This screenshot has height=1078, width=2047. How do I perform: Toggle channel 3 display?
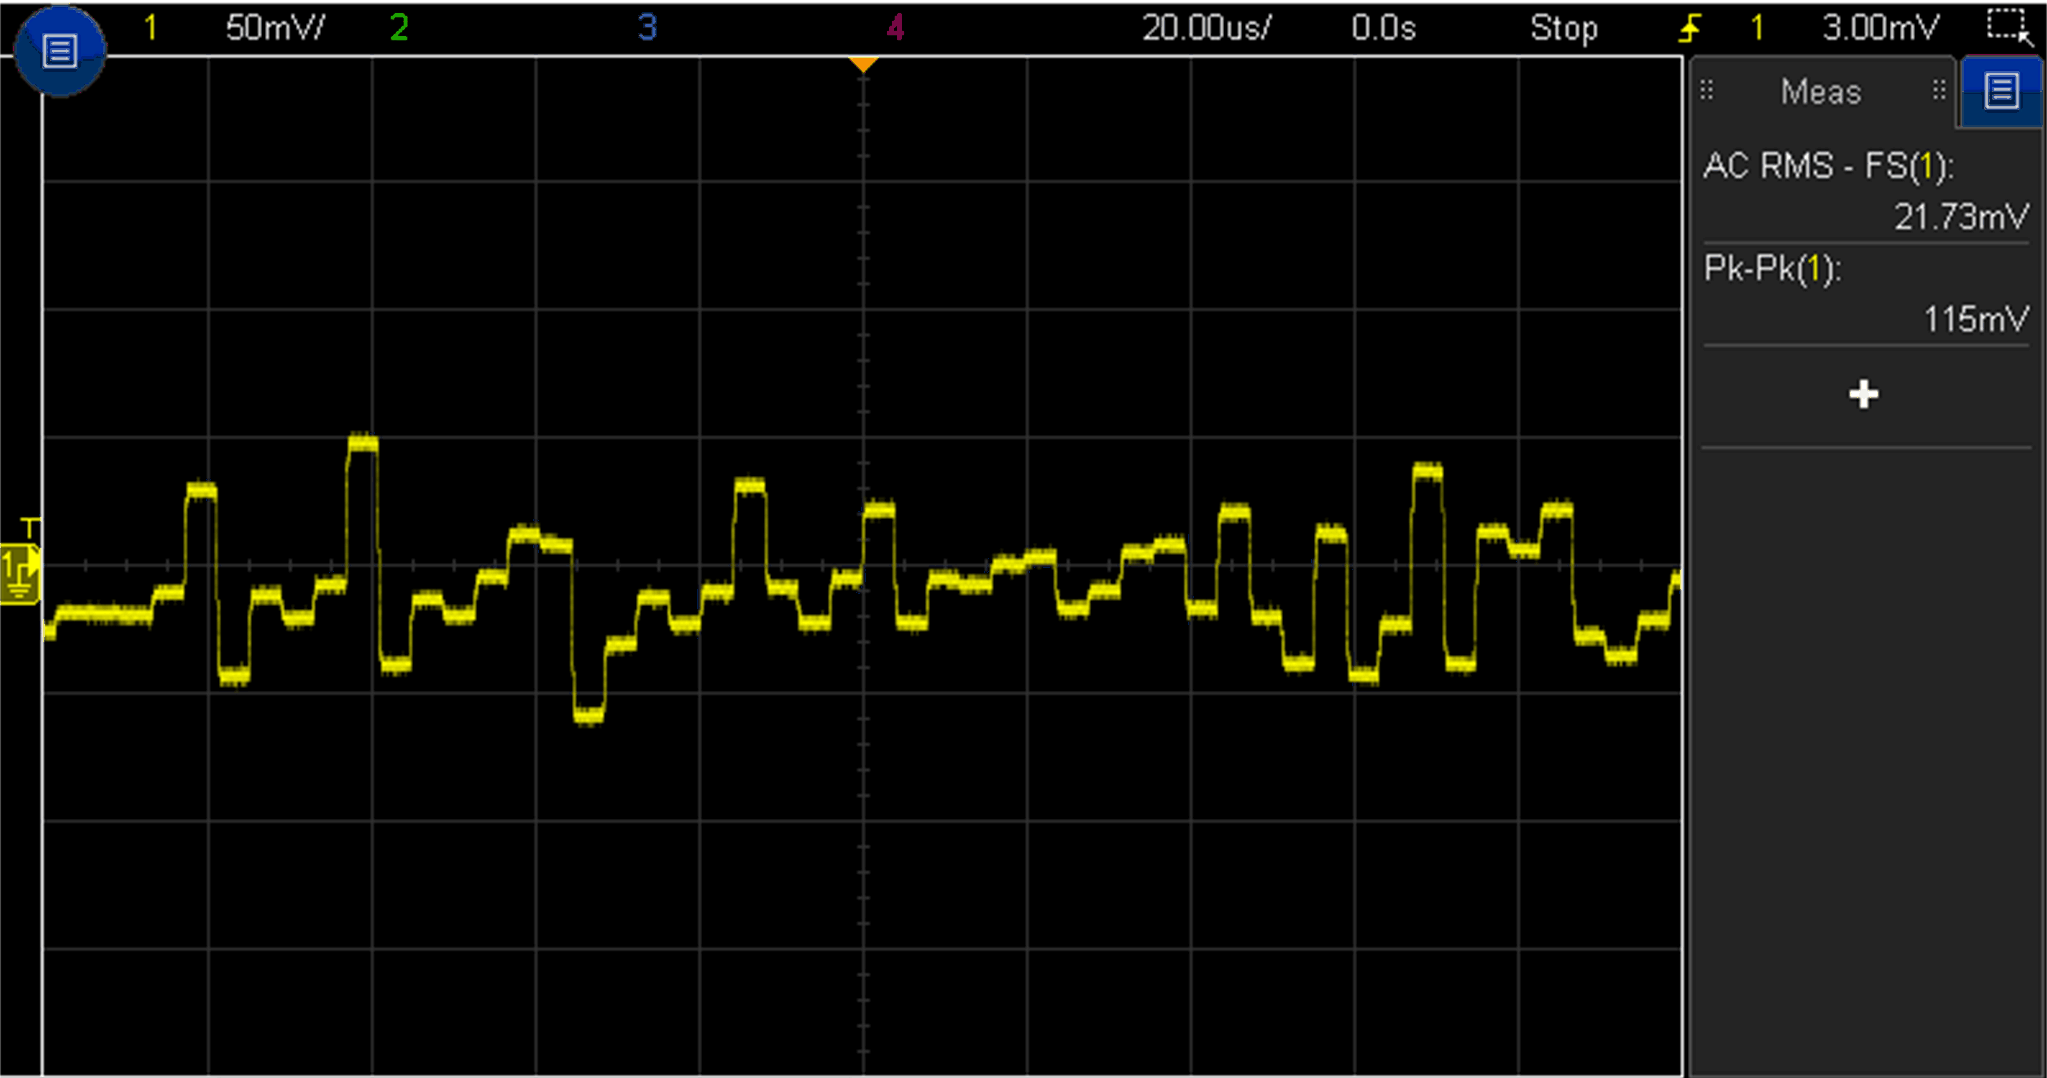647,28
